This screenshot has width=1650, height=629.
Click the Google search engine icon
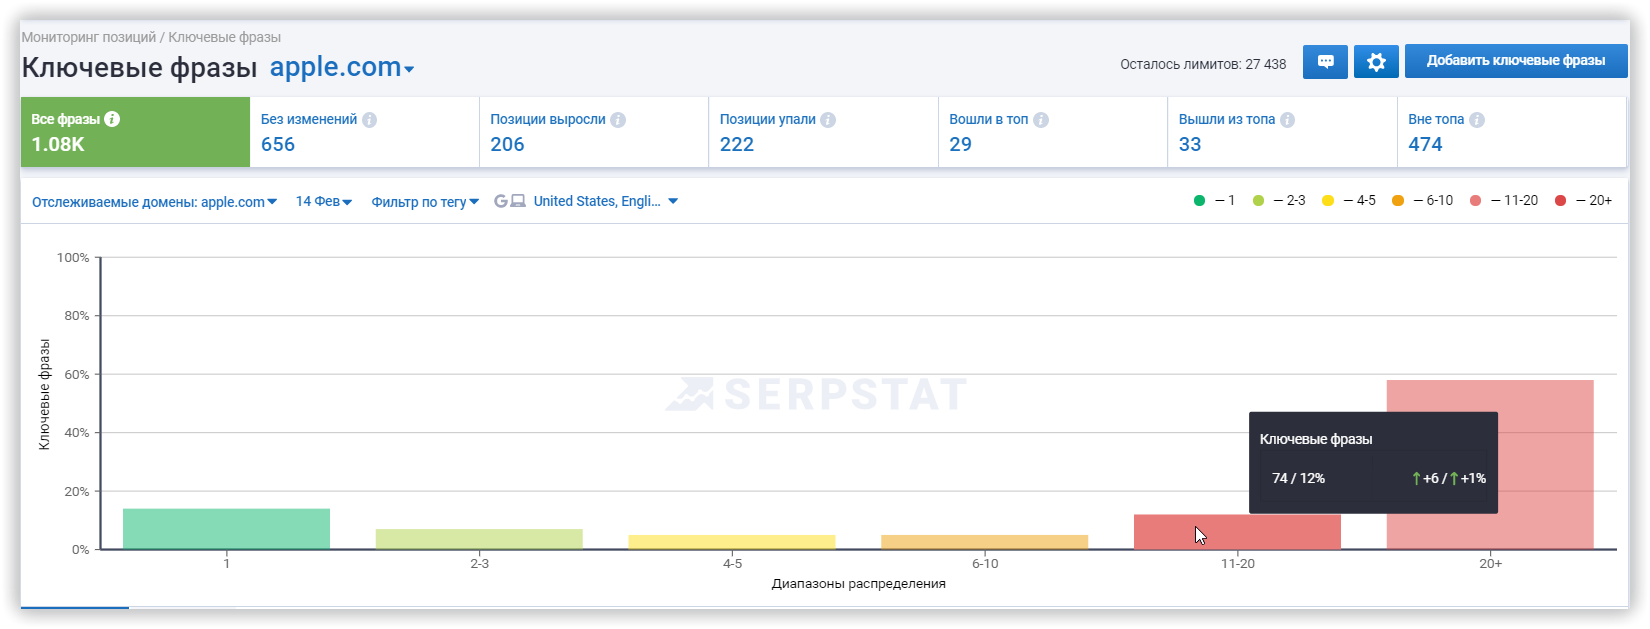(x=501, y=201)
